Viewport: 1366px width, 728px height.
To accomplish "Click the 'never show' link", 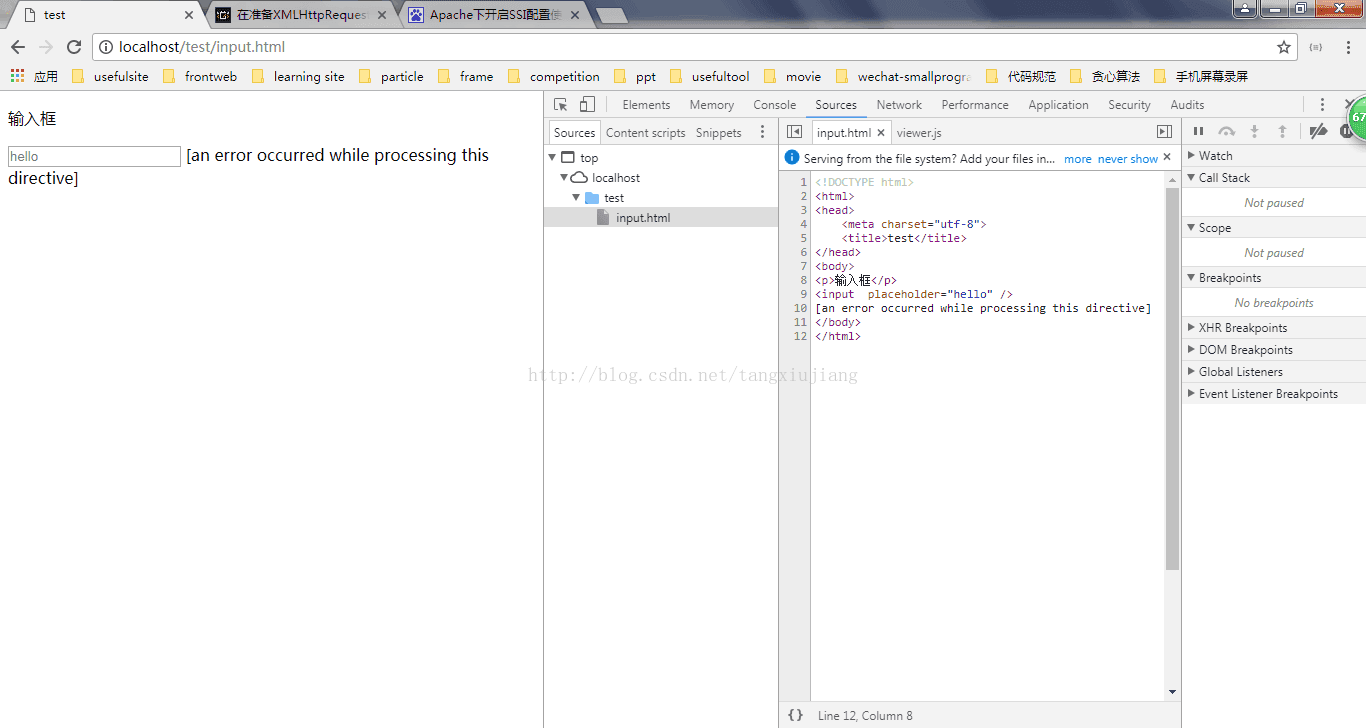I will coord(1128,158).
